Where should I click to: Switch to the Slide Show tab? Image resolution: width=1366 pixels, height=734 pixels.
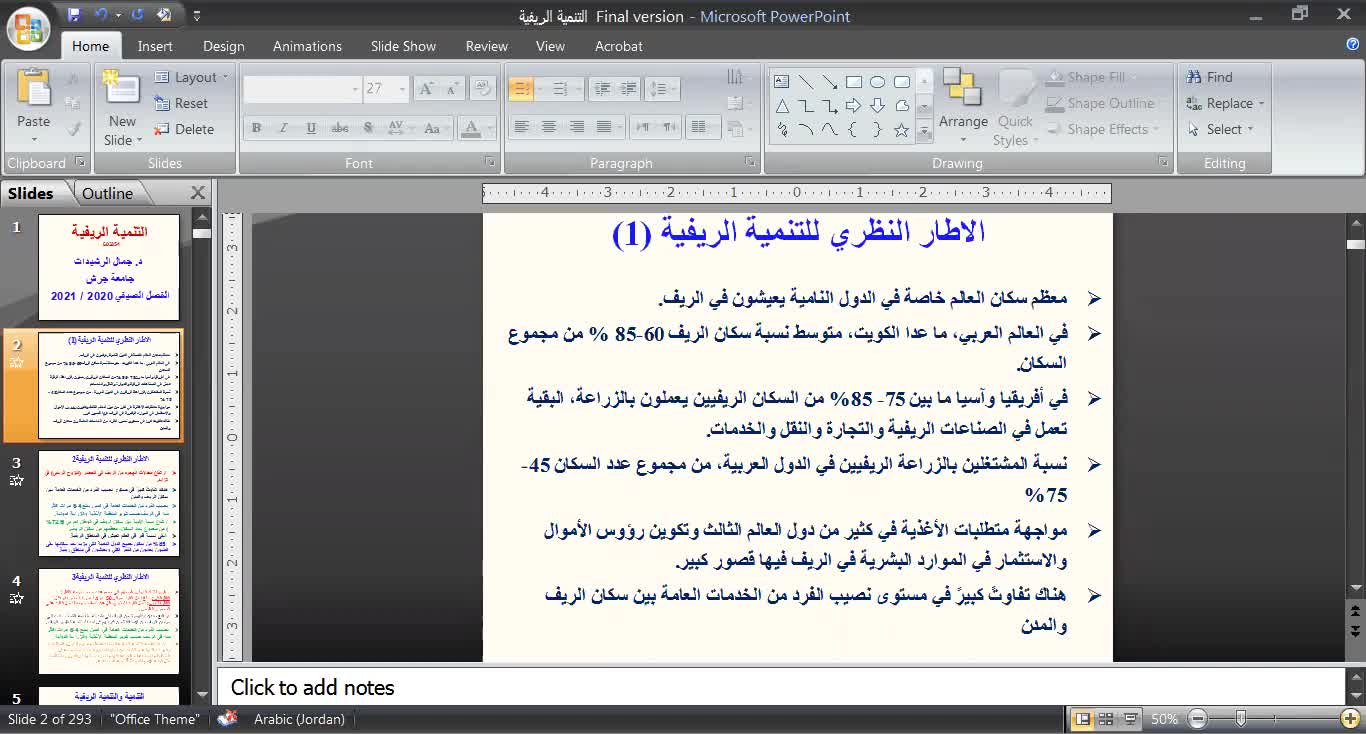pos(403,46)
